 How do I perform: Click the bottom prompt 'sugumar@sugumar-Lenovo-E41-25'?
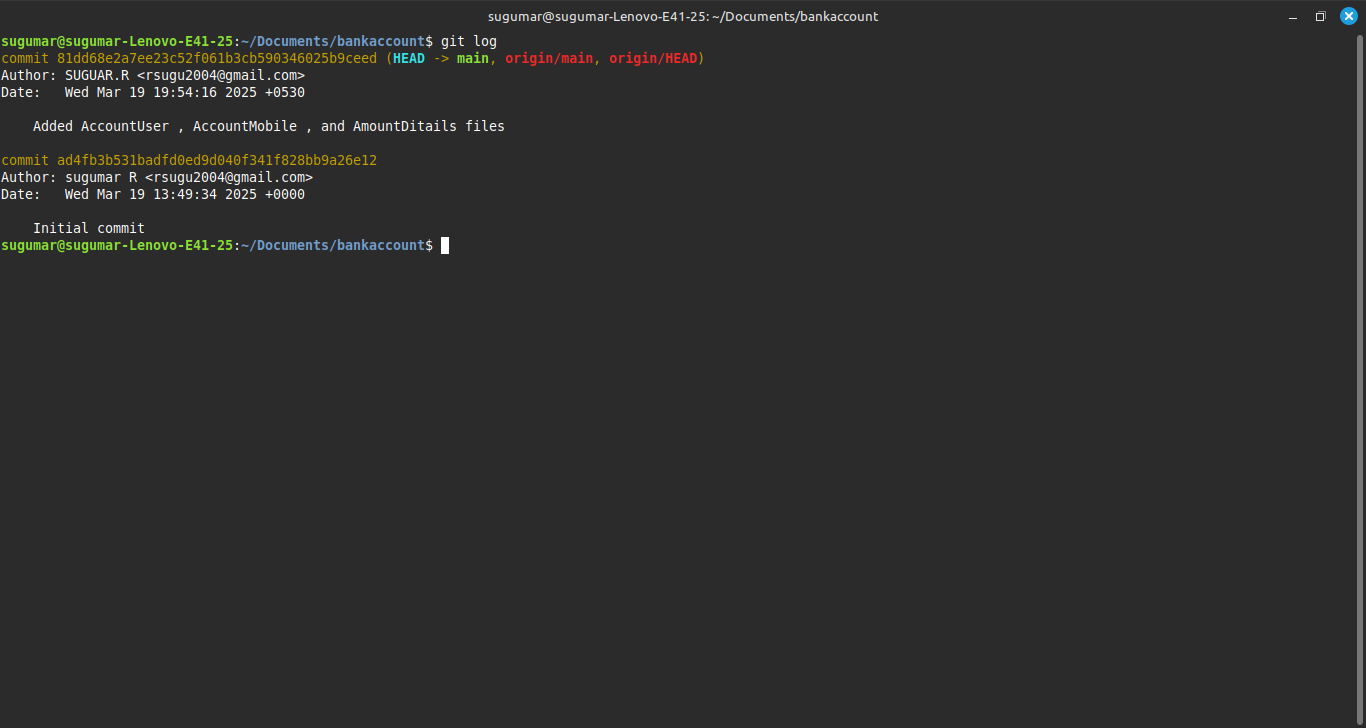click(x=117, y=245)
